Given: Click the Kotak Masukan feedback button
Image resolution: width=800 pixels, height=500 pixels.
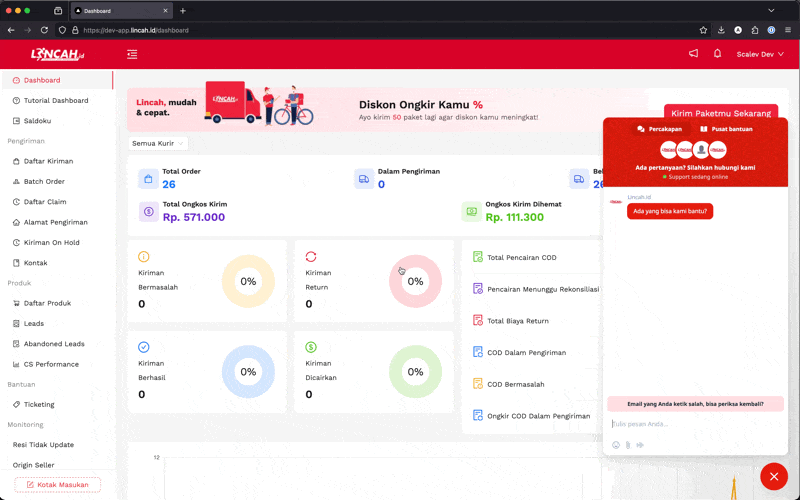Looking at the screenshot, I should pyautogui.click(x=57, y=485).
